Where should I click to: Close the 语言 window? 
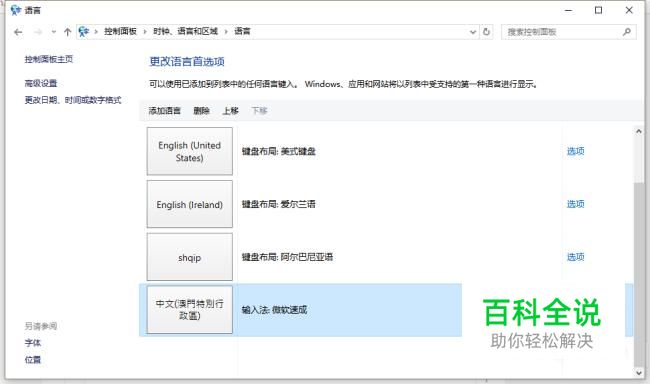point(629,10)
